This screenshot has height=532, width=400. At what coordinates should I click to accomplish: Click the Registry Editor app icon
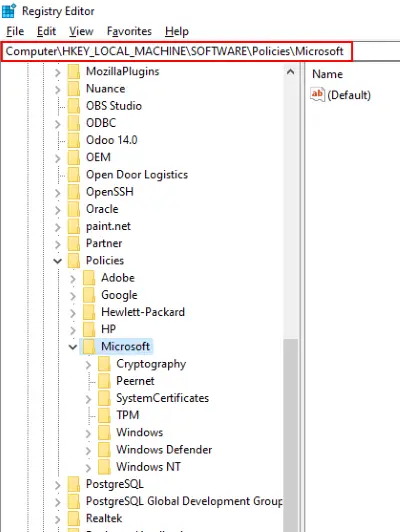[x=9, y=11]
